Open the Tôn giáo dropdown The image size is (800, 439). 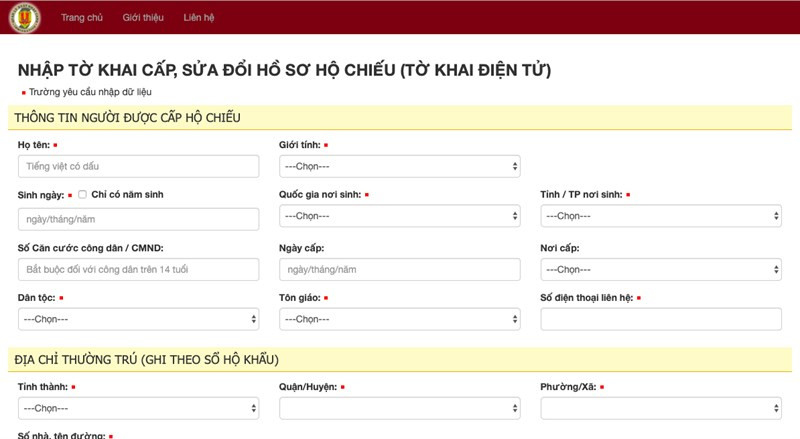click(399, 319)
